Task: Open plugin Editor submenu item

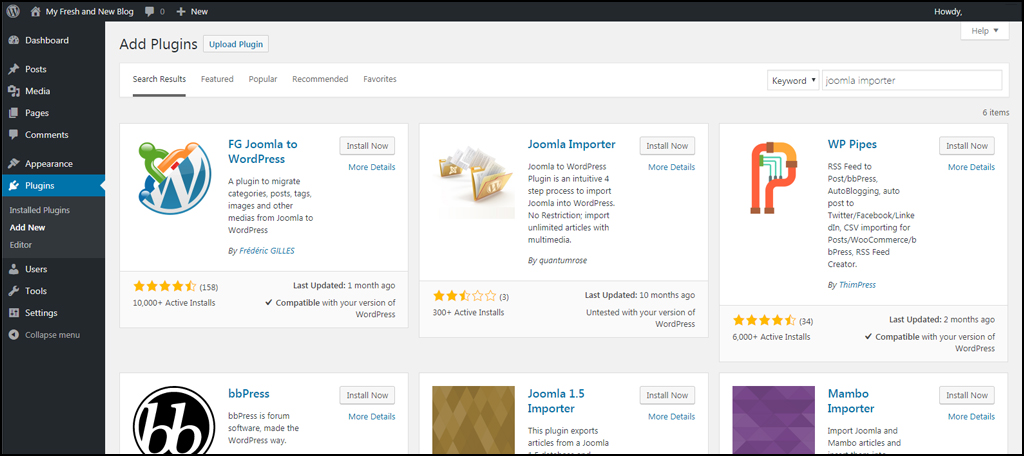Action: click(21, 245)
